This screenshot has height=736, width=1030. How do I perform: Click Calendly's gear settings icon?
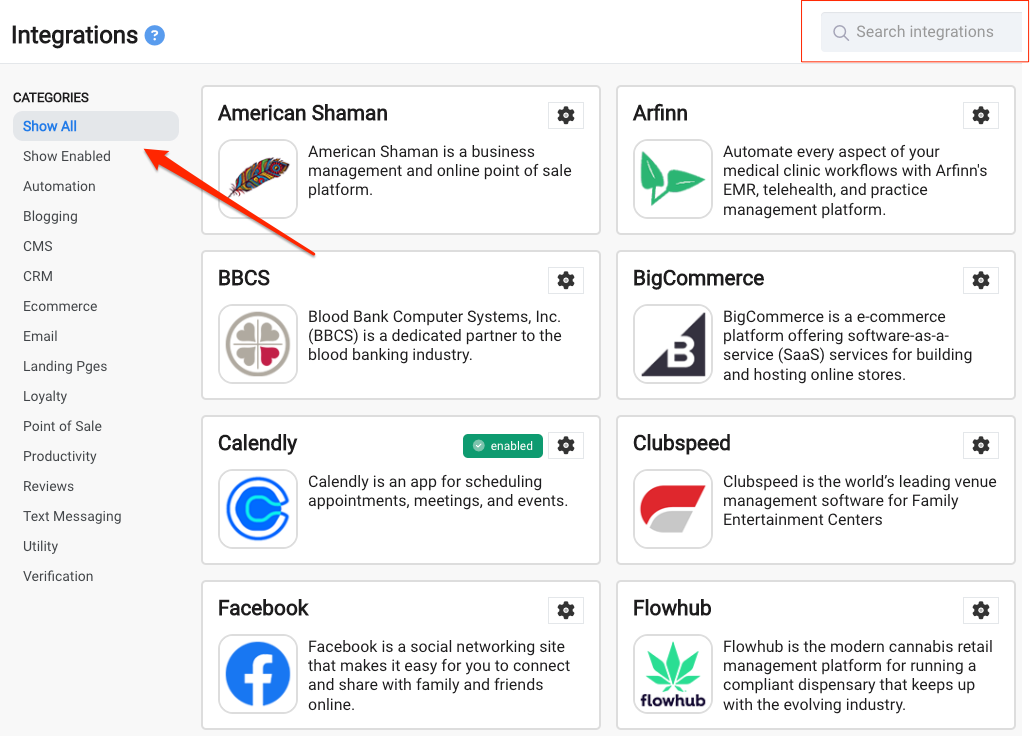tap(566, 446)
